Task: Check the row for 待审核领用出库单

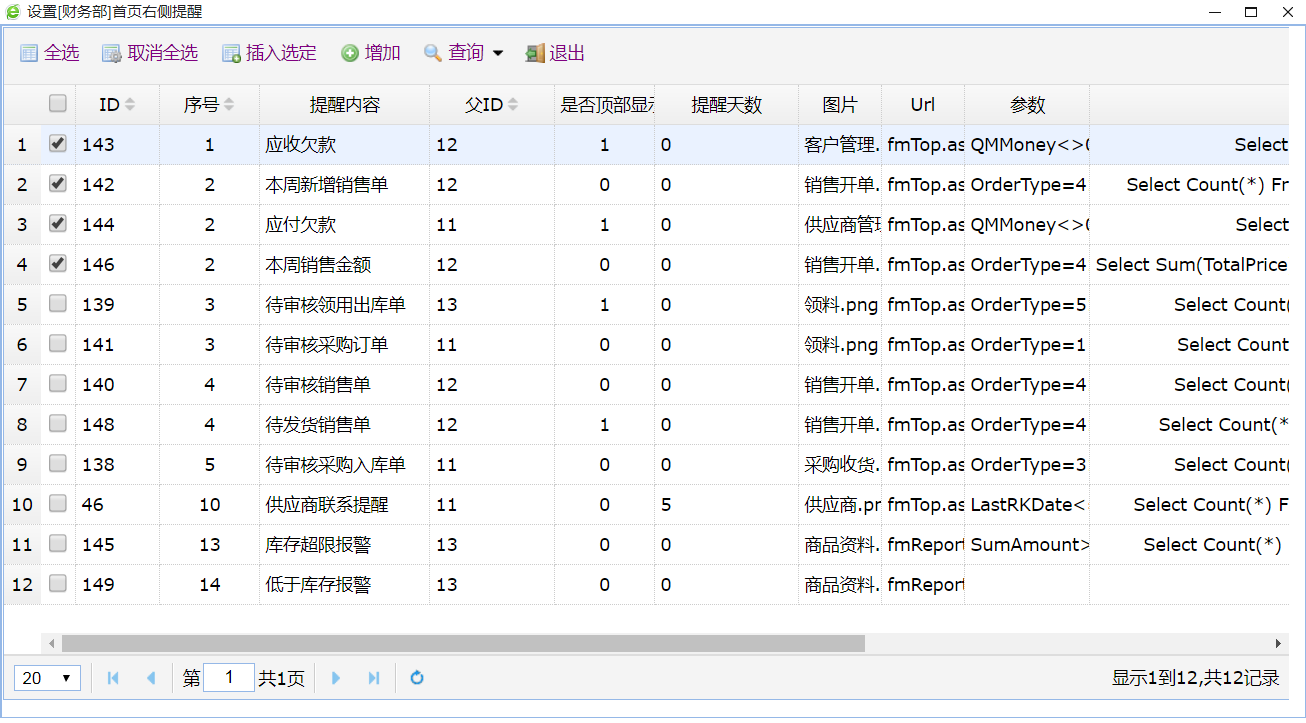Action: (x=58, y=304)
